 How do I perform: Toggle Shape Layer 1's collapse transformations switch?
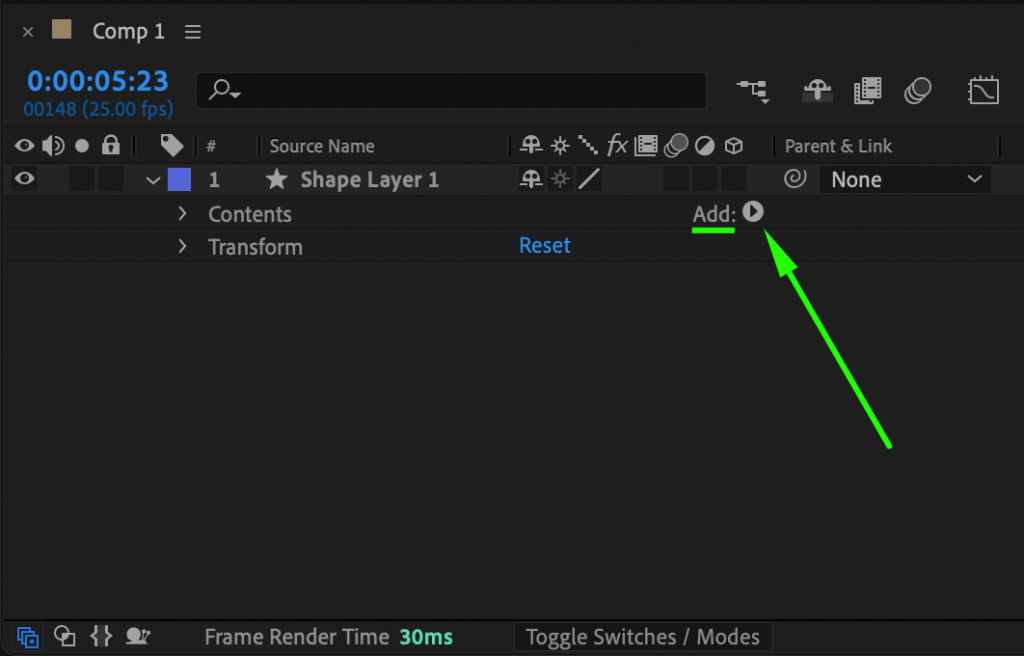tap(559, 179)
